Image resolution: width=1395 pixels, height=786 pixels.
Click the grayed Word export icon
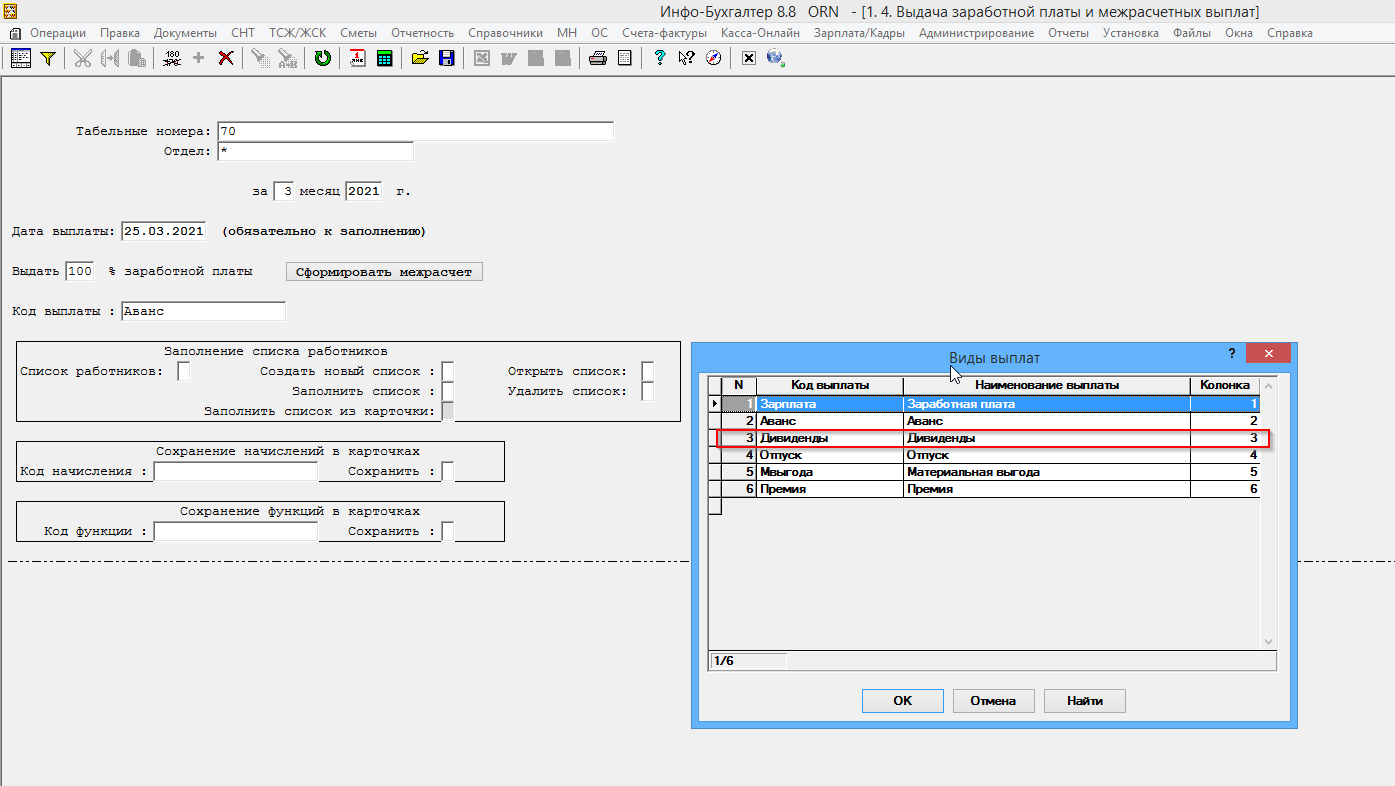pyautogui.click(x=508, y=58)
